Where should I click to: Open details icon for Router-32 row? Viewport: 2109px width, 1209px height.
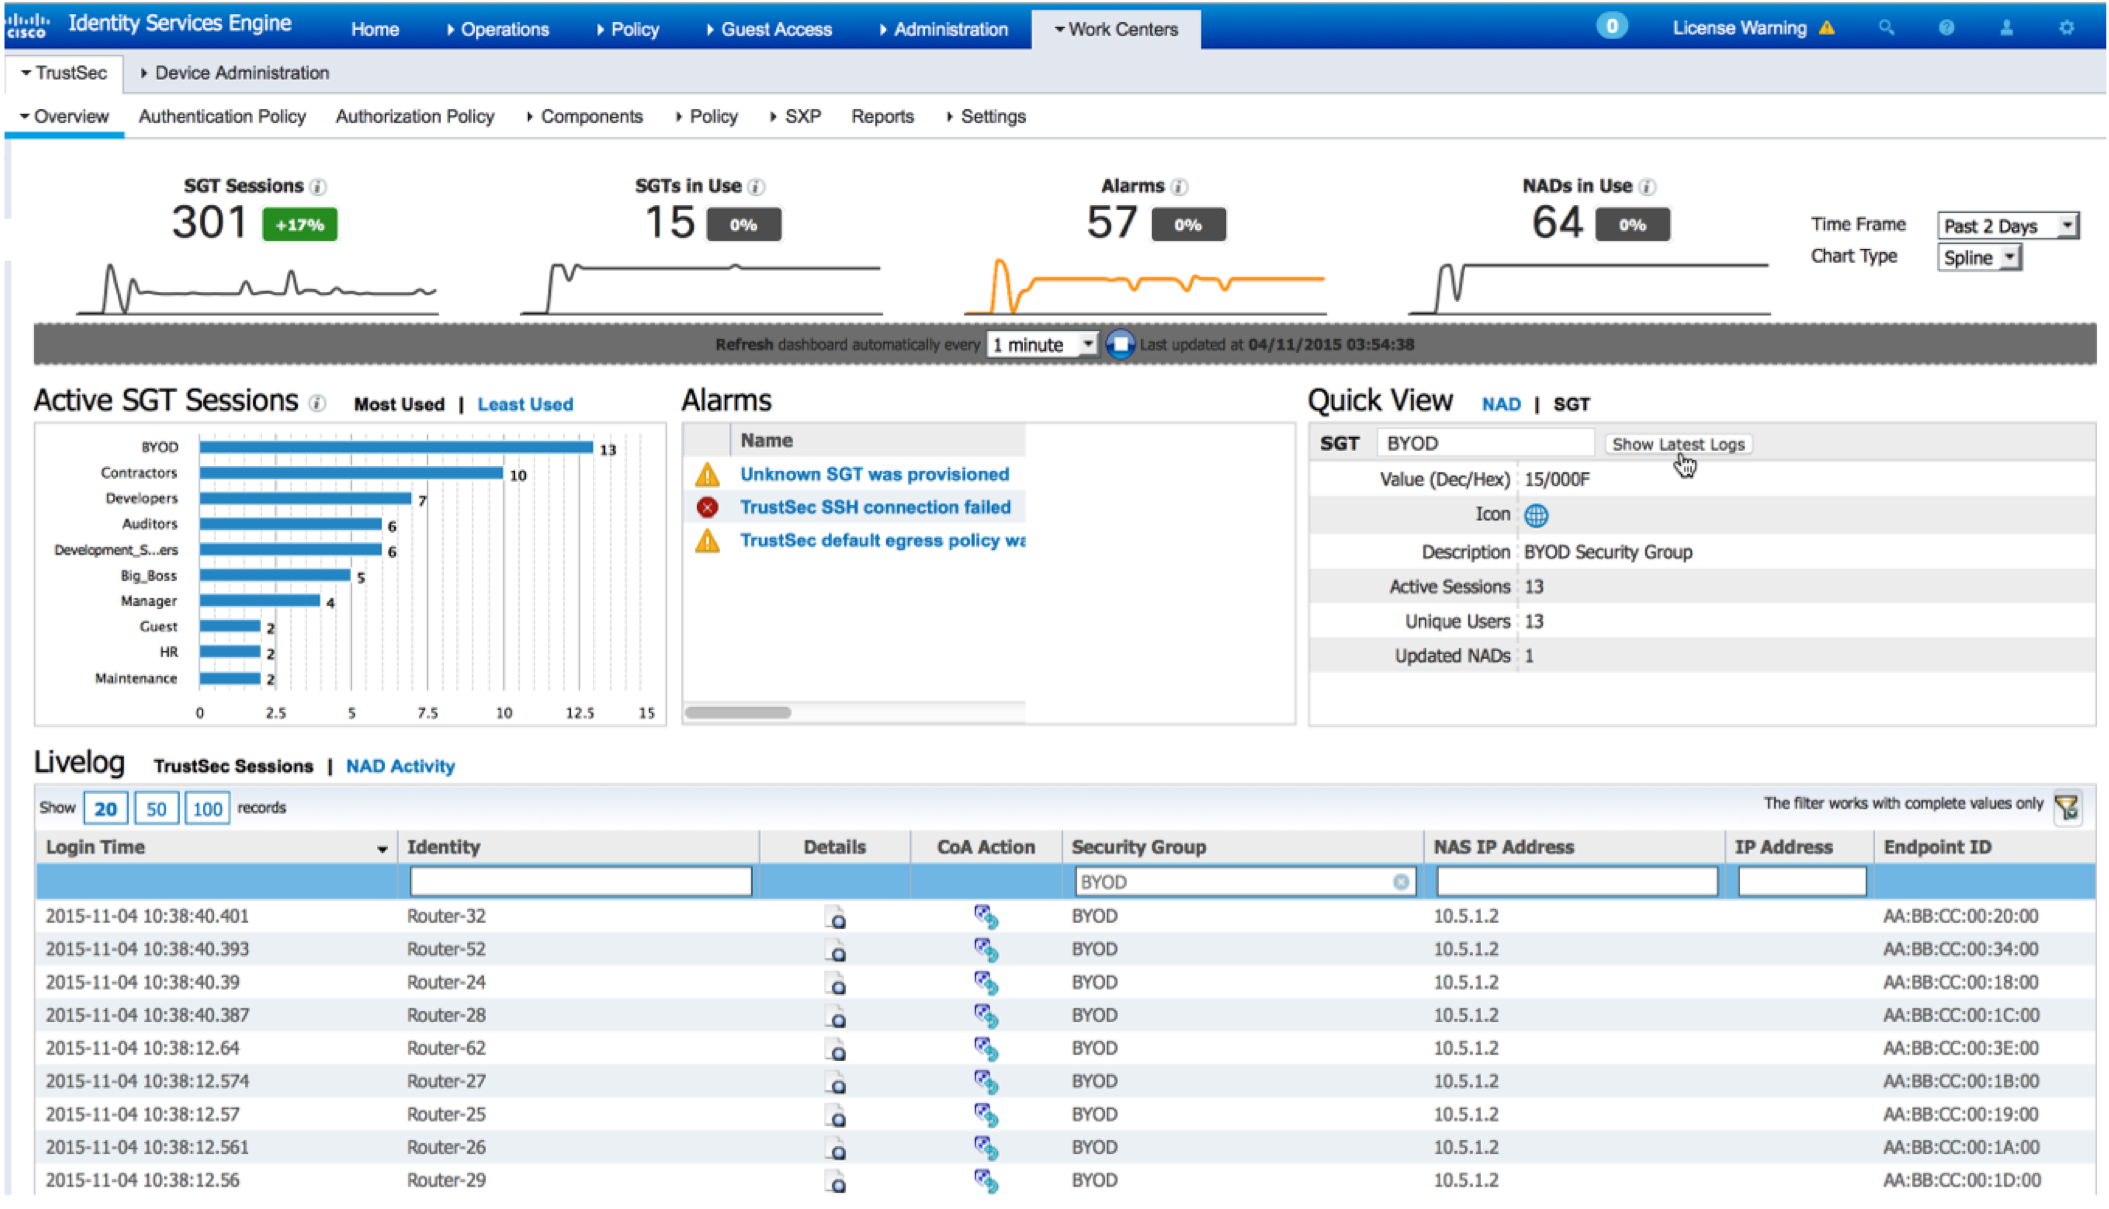(x=836, y=917)
